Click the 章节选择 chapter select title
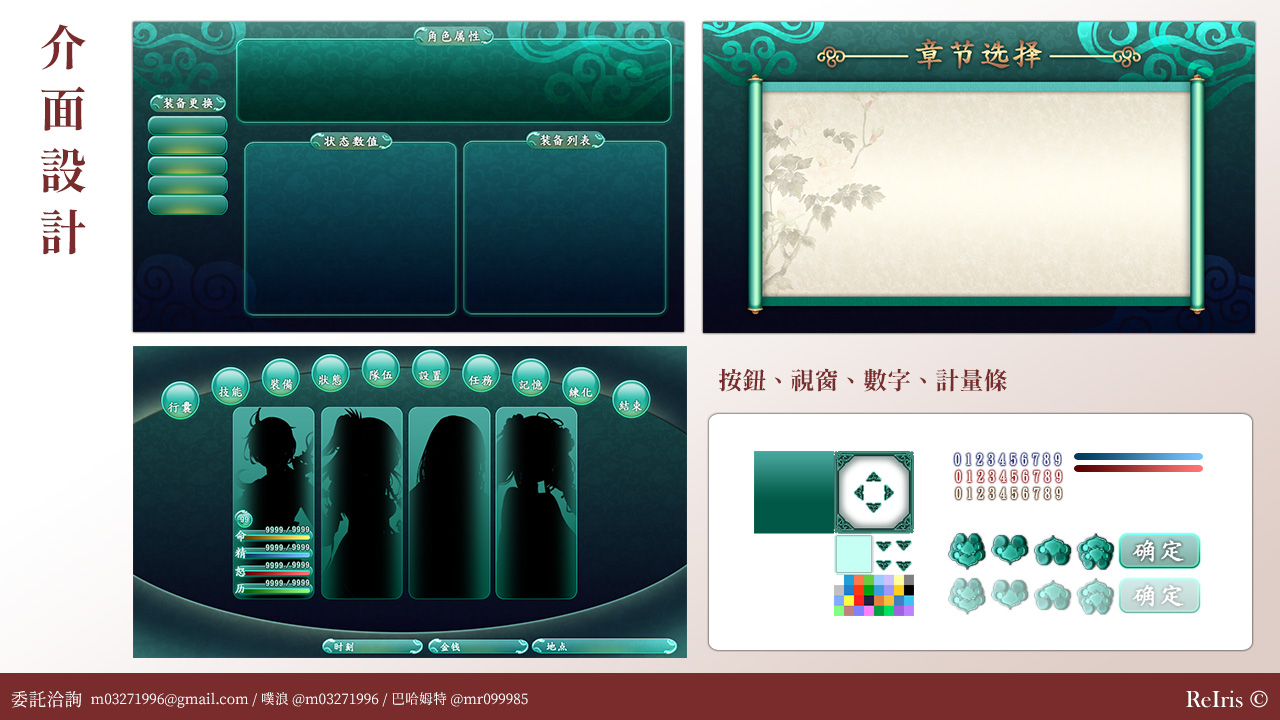This screenshot has width=1280, height=720. click(x=979, y=54)
